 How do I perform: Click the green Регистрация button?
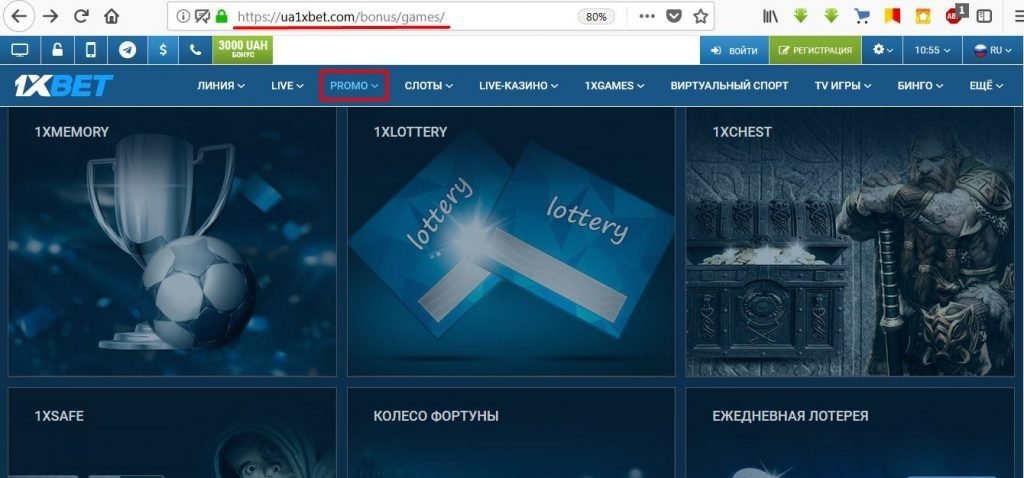click(815, 50)
